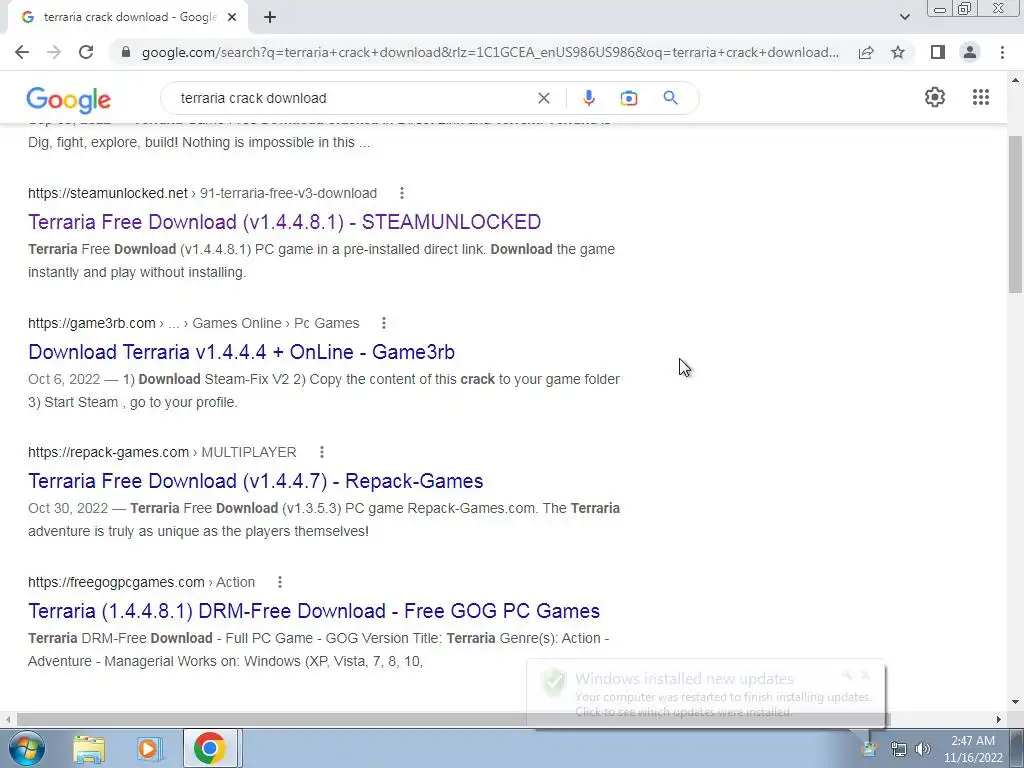Open the Terraria Free Download STEAMUNLOCKED link

[x=284, y=222]
